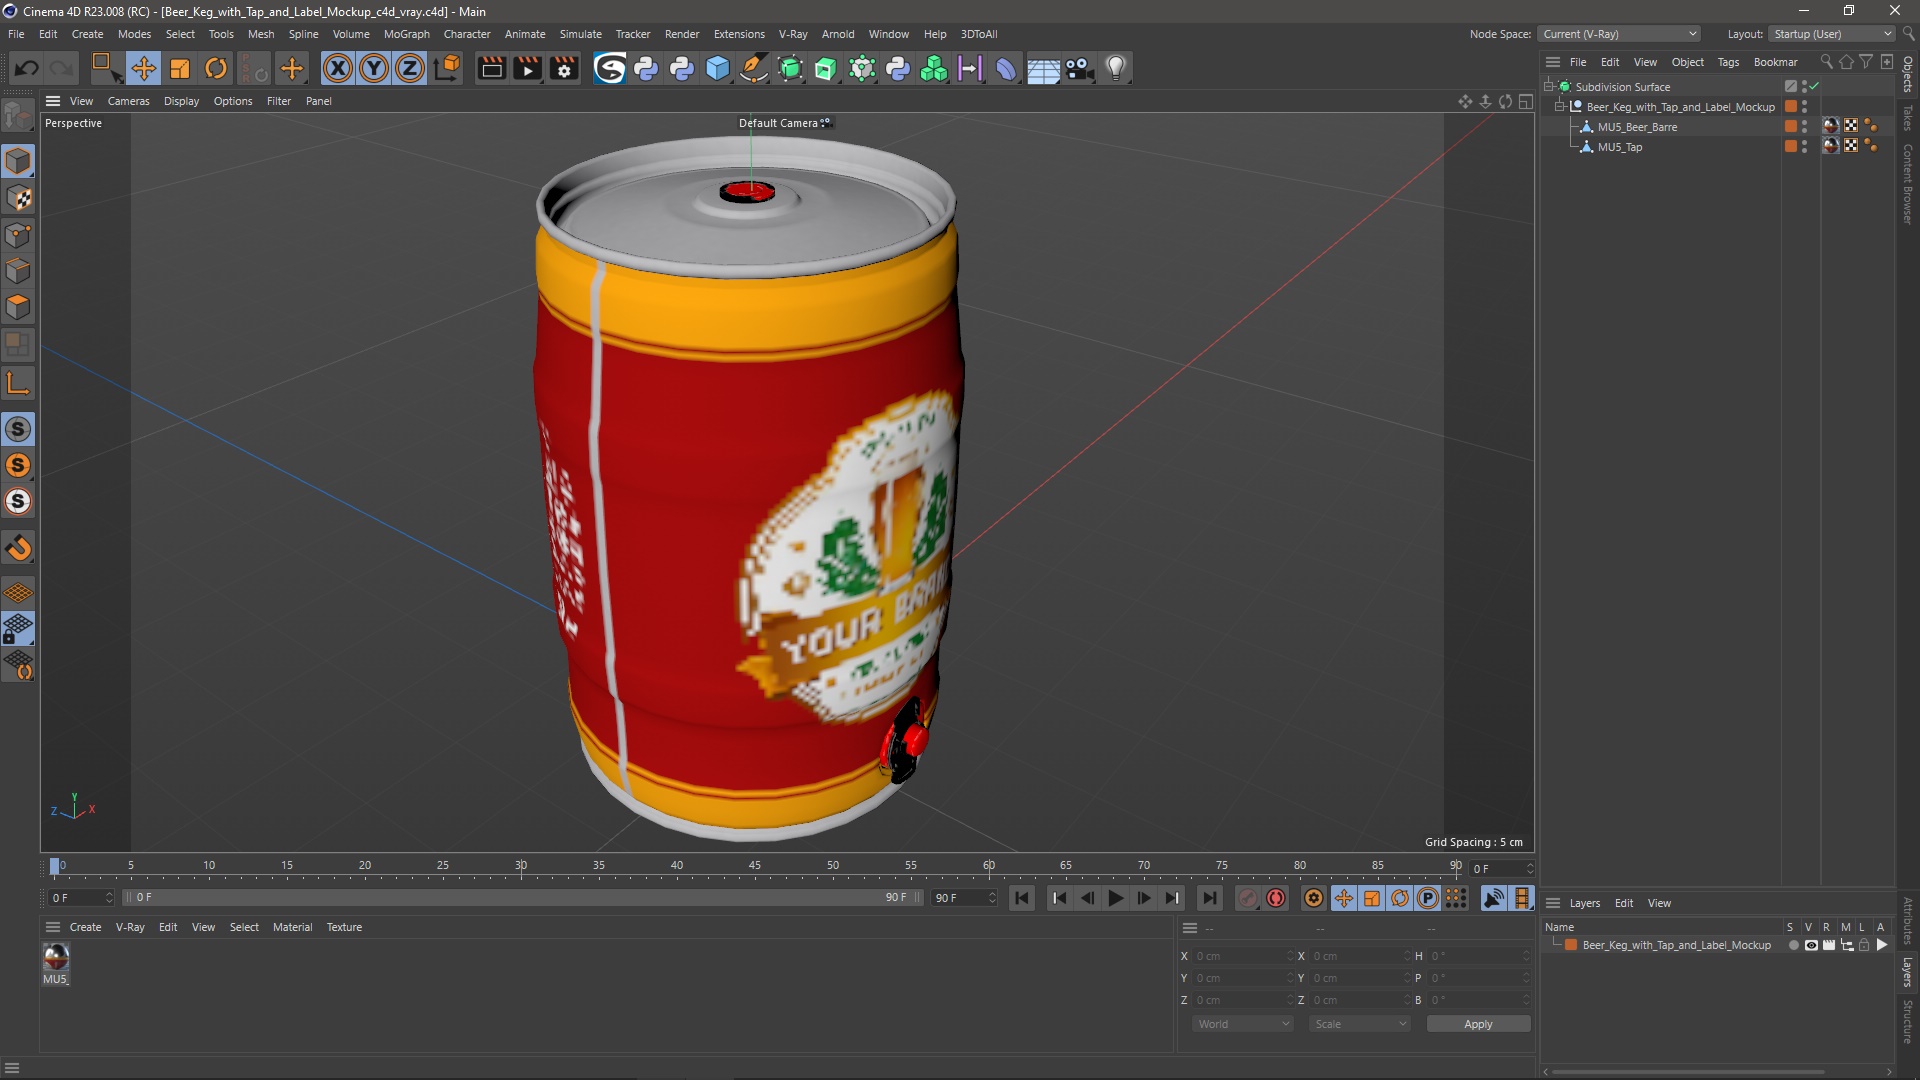Click the Cube primitive icon
The image size is (1920, 1080).
point(718,68)
